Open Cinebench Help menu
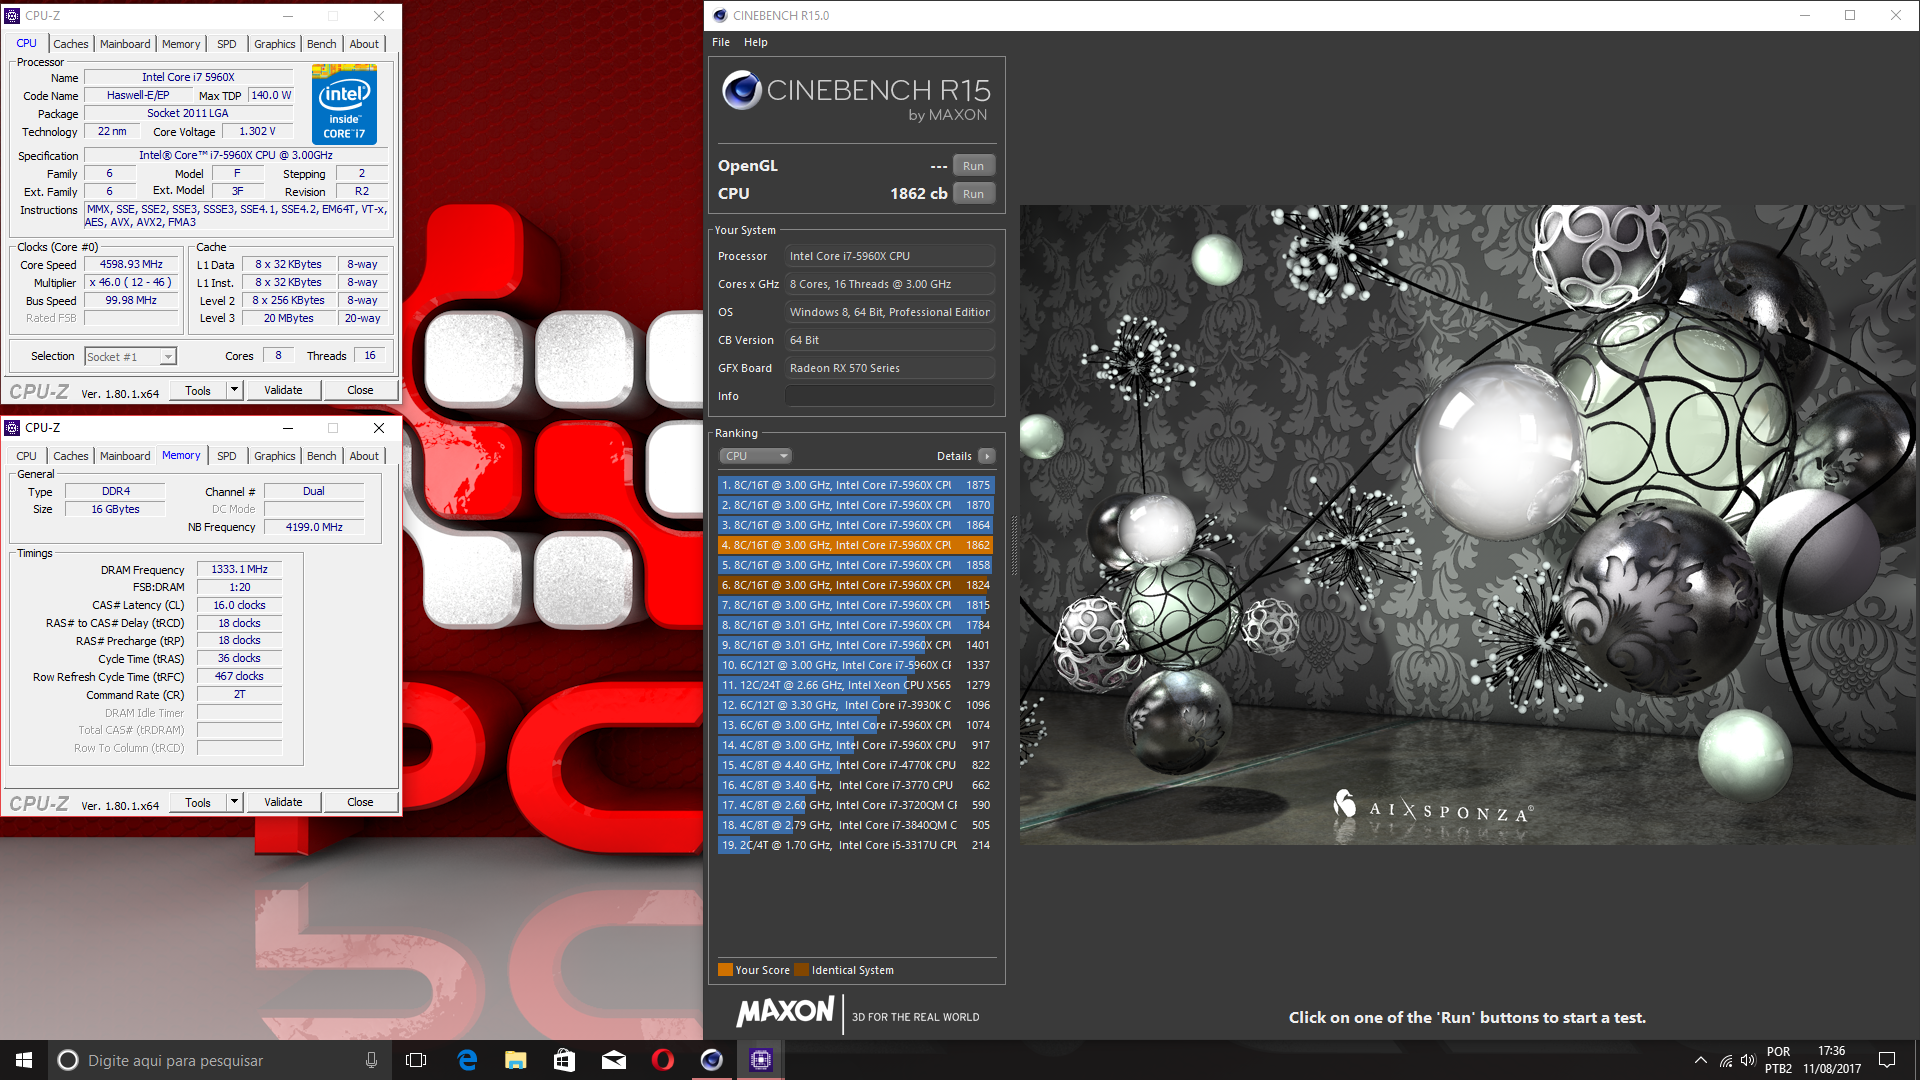1920x1080 pixels. (x=756, y=42)
